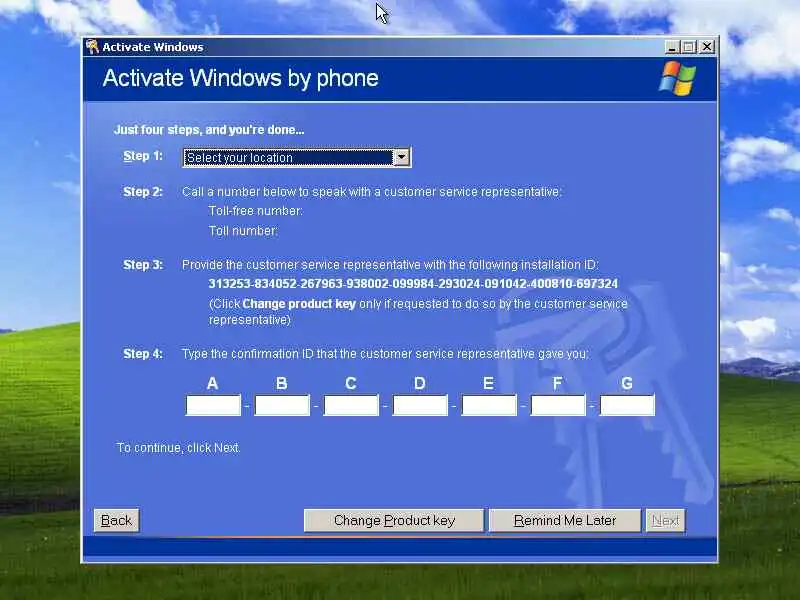Click the 'Activate Windows by phone' heading
Screen dimensions: 800x600
pos(241,78)
